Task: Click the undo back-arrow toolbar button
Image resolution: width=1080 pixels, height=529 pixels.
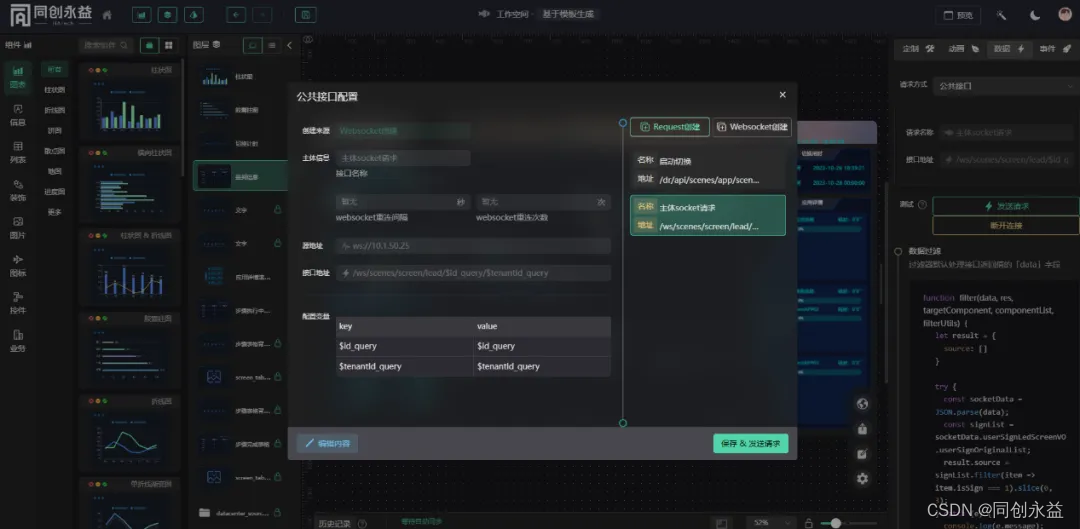Action: [236, 14]
